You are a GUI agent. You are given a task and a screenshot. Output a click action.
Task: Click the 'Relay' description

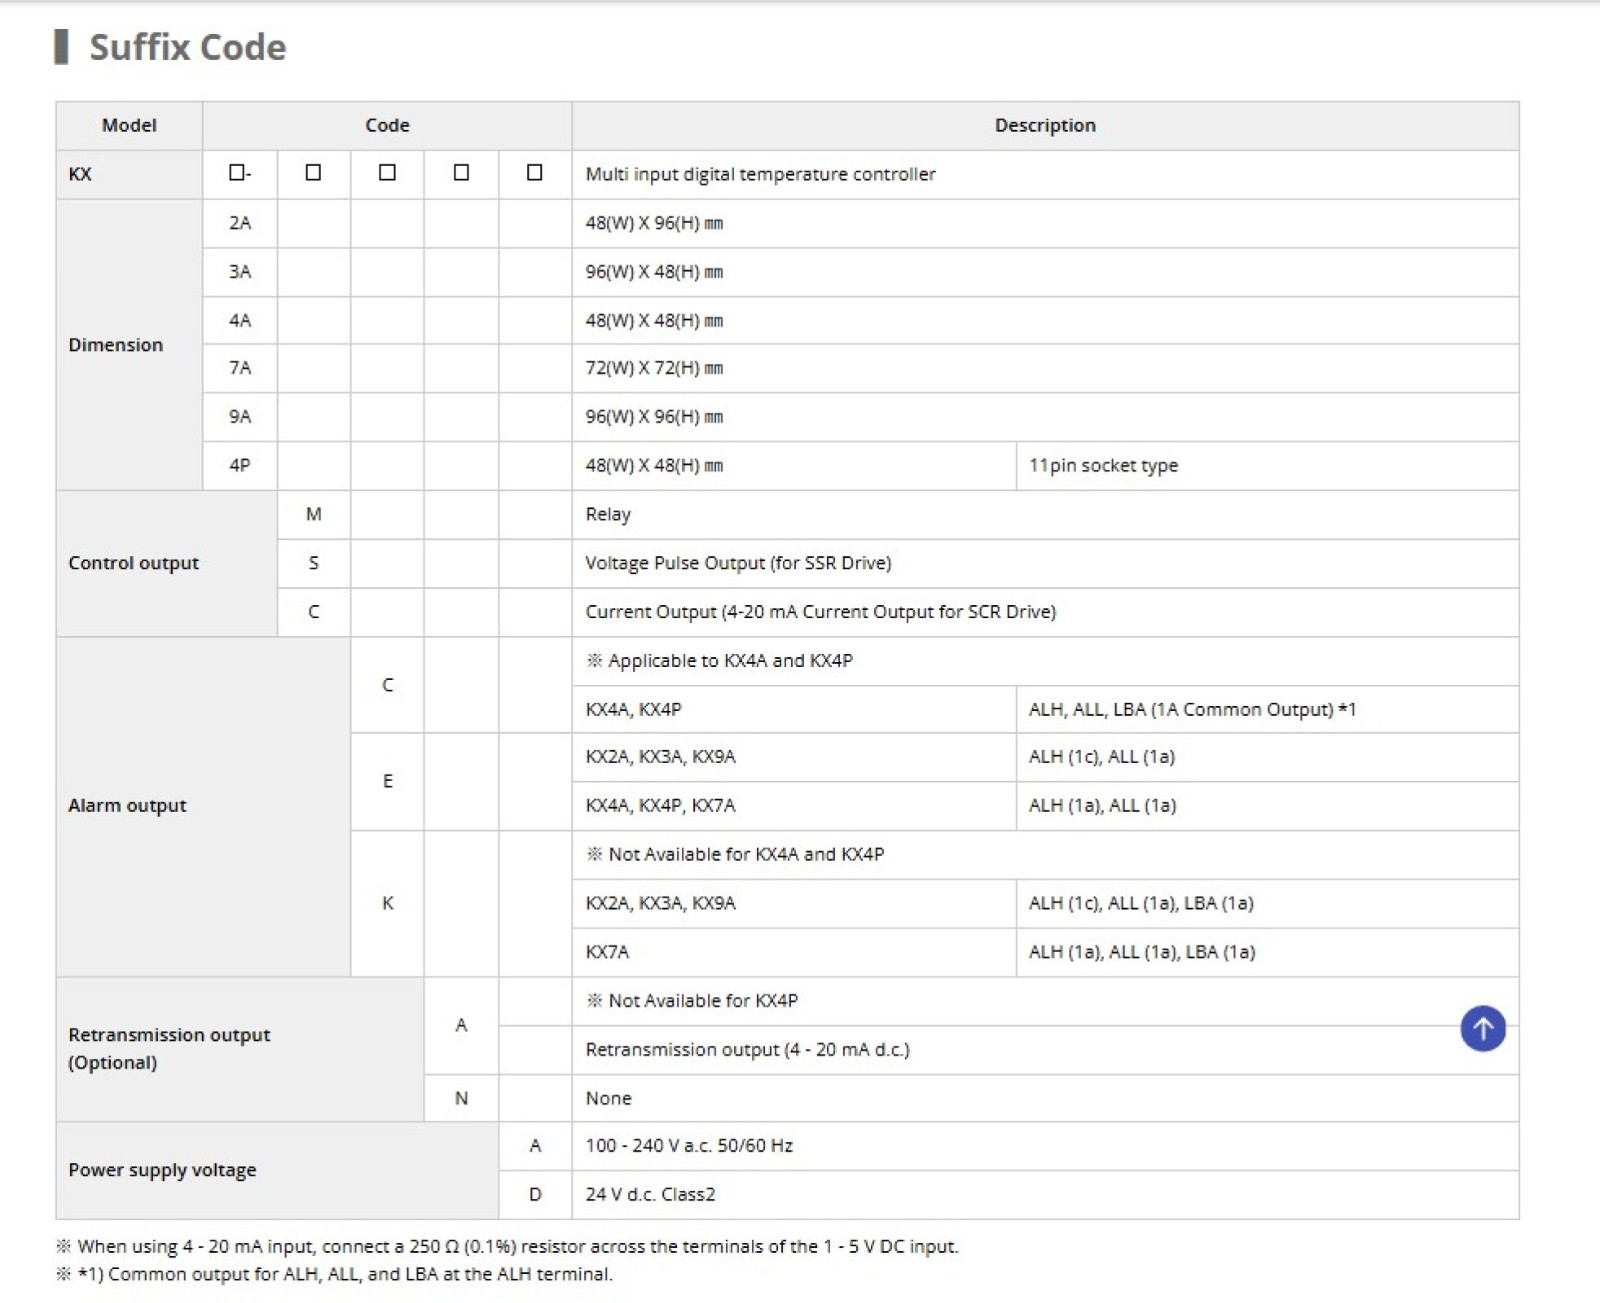pos(608,514)
